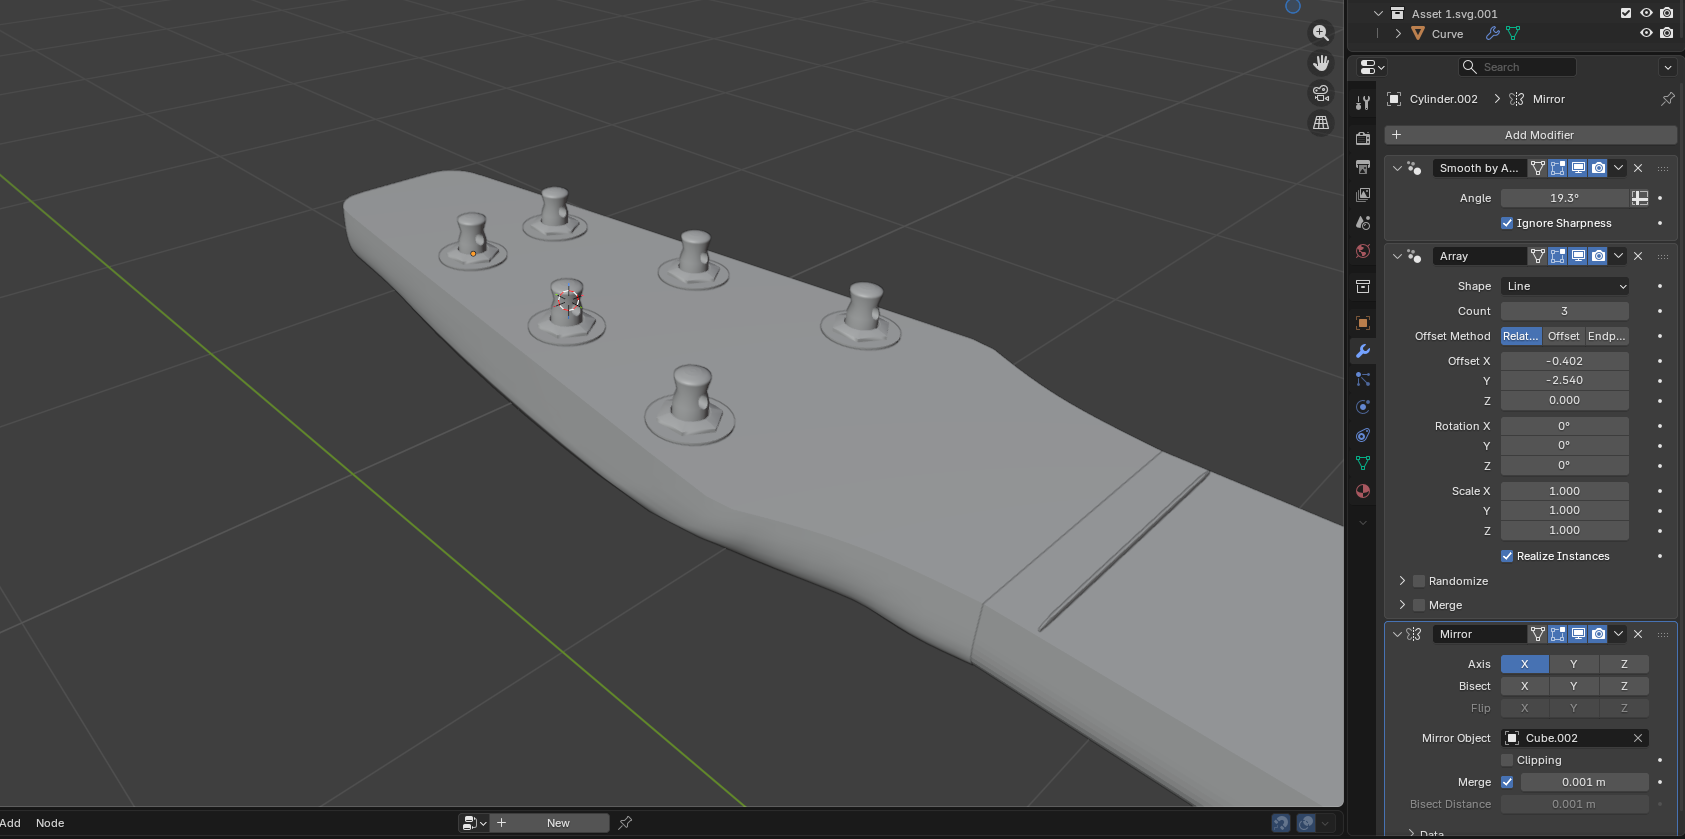Open the Render properties tab
Viewport: 1685px width, 839px height.
click(1362, 138)
